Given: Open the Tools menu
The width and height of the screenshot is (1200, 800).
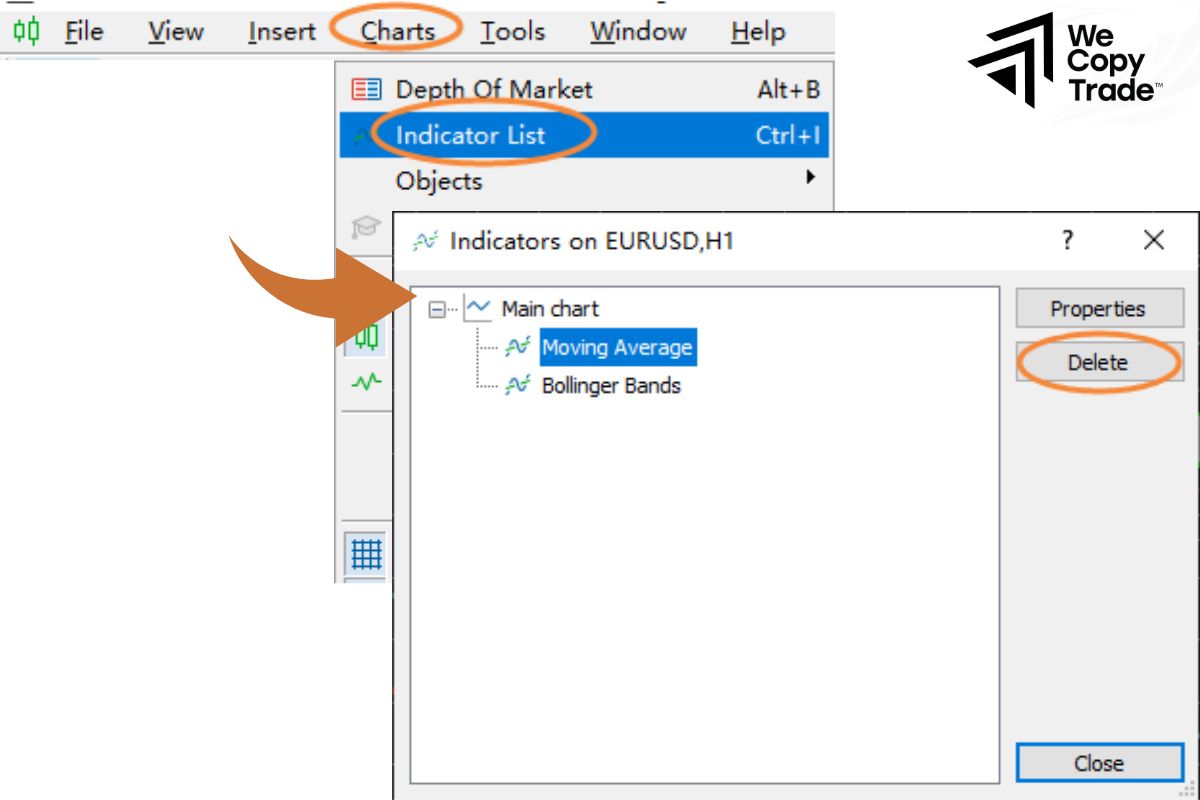Looking at the screenshot, I should [x=512, y=31].
